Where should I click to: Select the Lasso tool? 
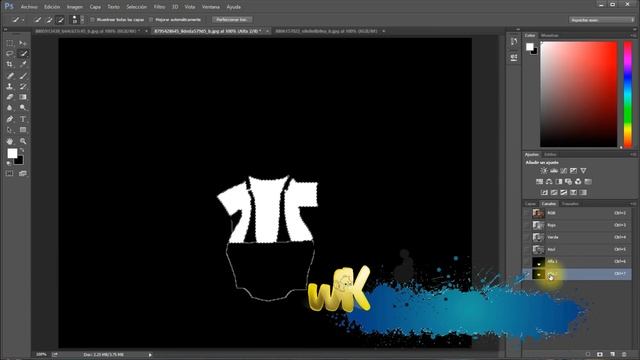click(x=10, y=54)
